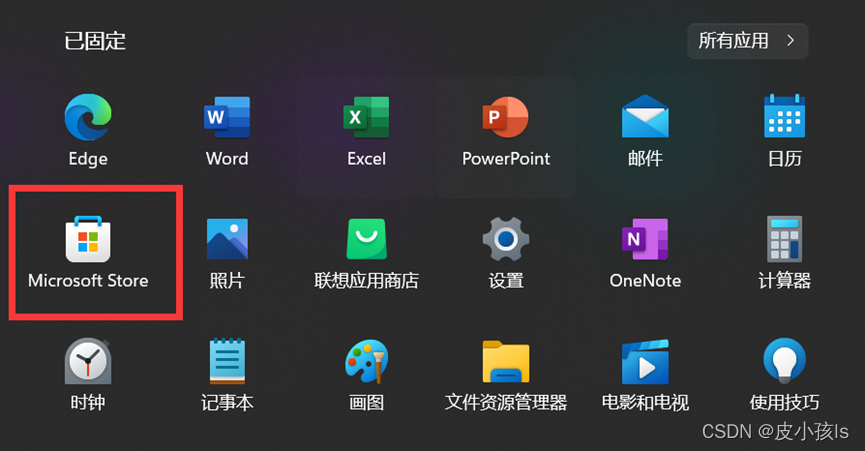Launch the Microsoft Store icon

(x=88, y=239)
